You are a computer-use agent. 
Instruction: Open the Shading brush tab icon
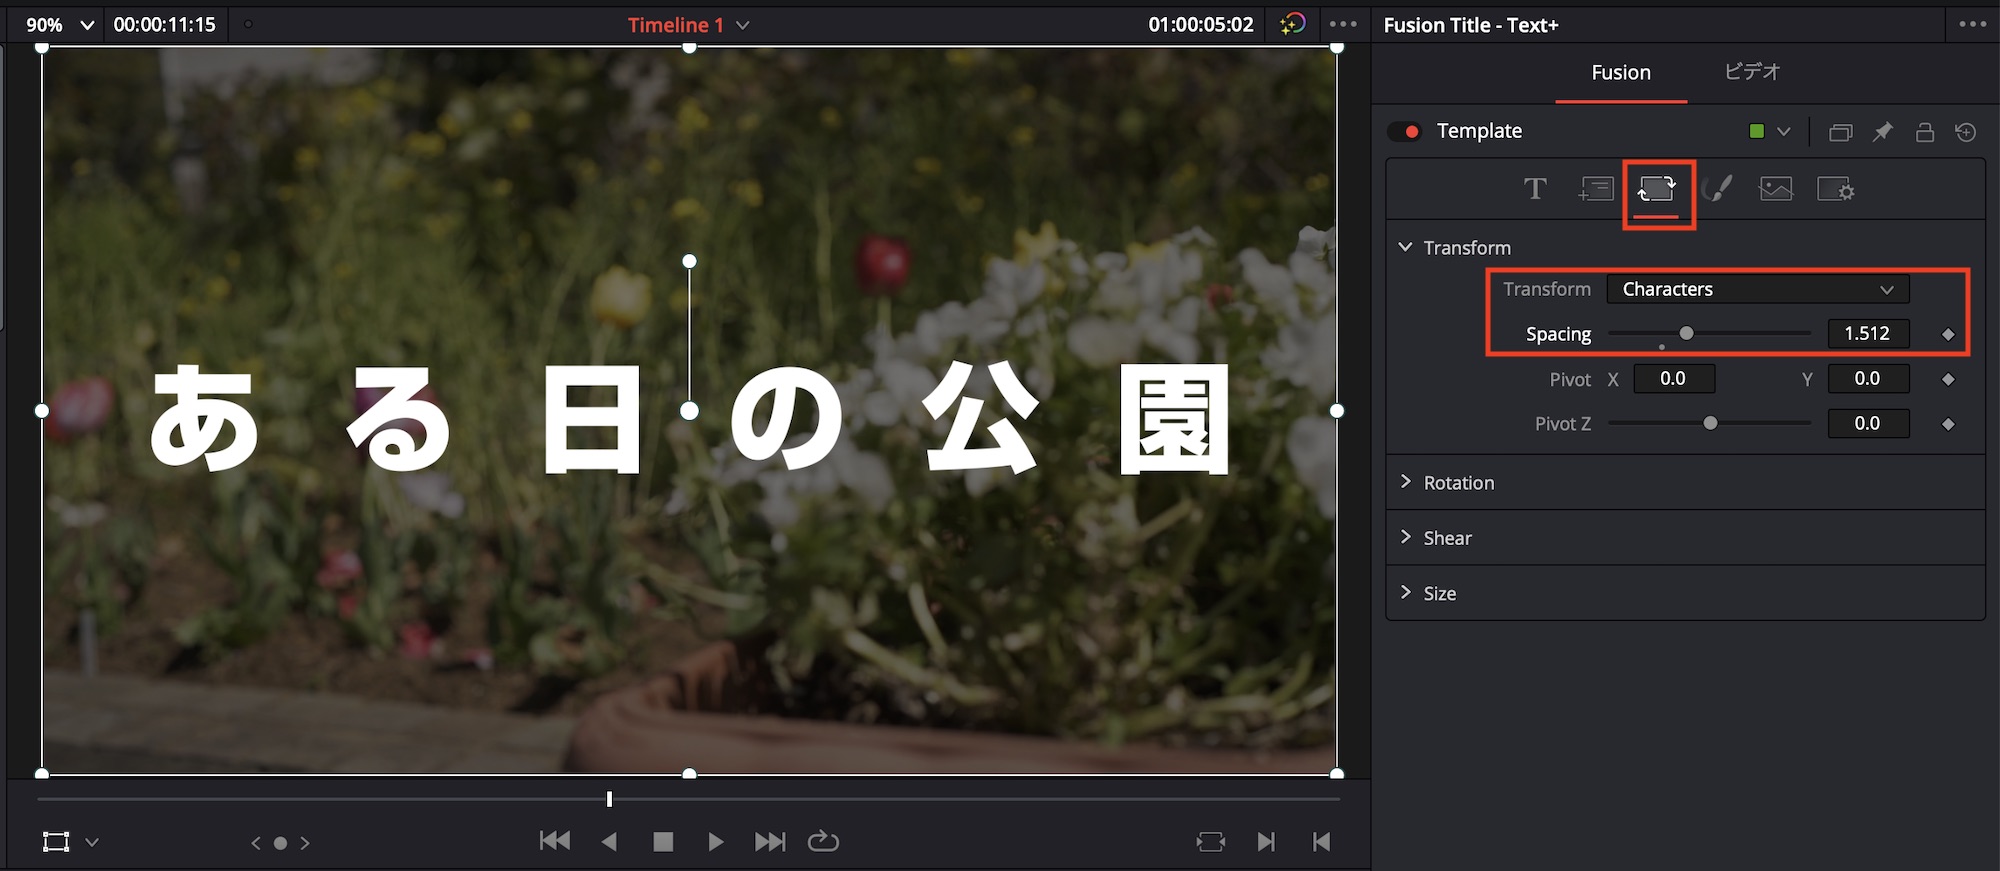pyautogui.click(x=1717, y=189)
